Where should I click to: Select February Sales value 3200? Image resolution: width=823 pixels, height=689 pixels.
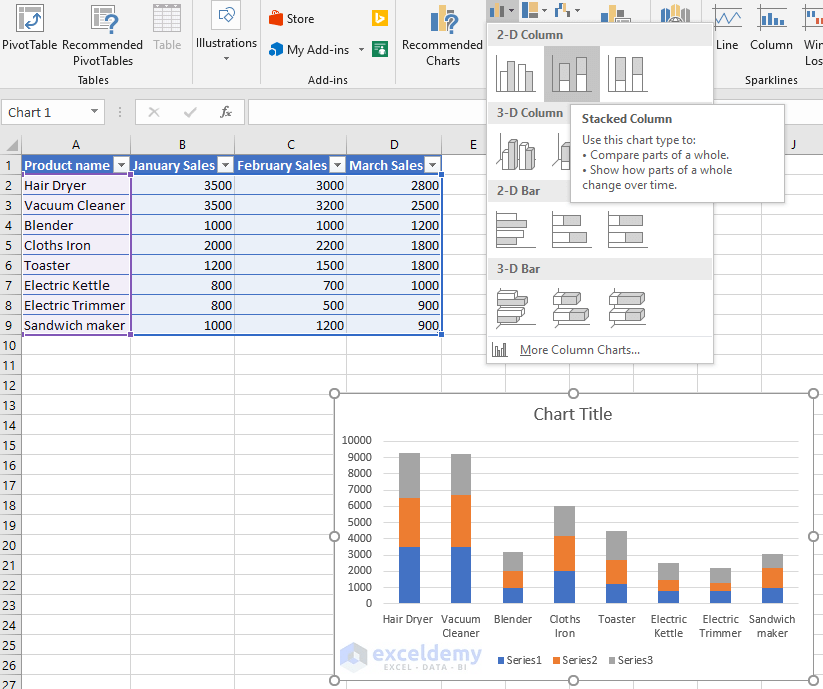coord(291,205)
